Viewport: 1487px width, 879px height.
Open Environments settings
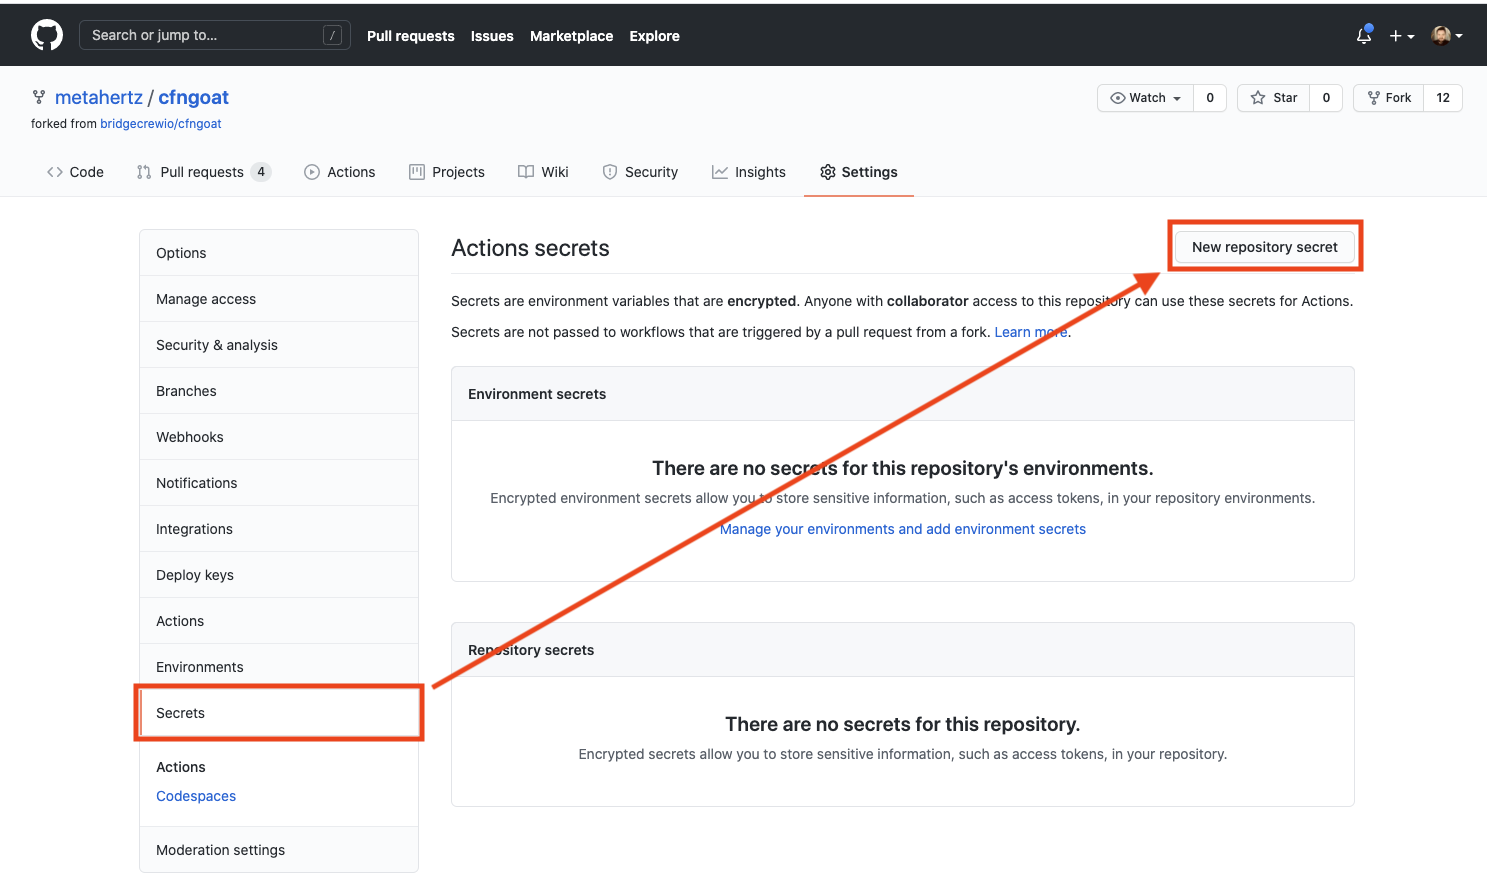(x=279, y=667)
